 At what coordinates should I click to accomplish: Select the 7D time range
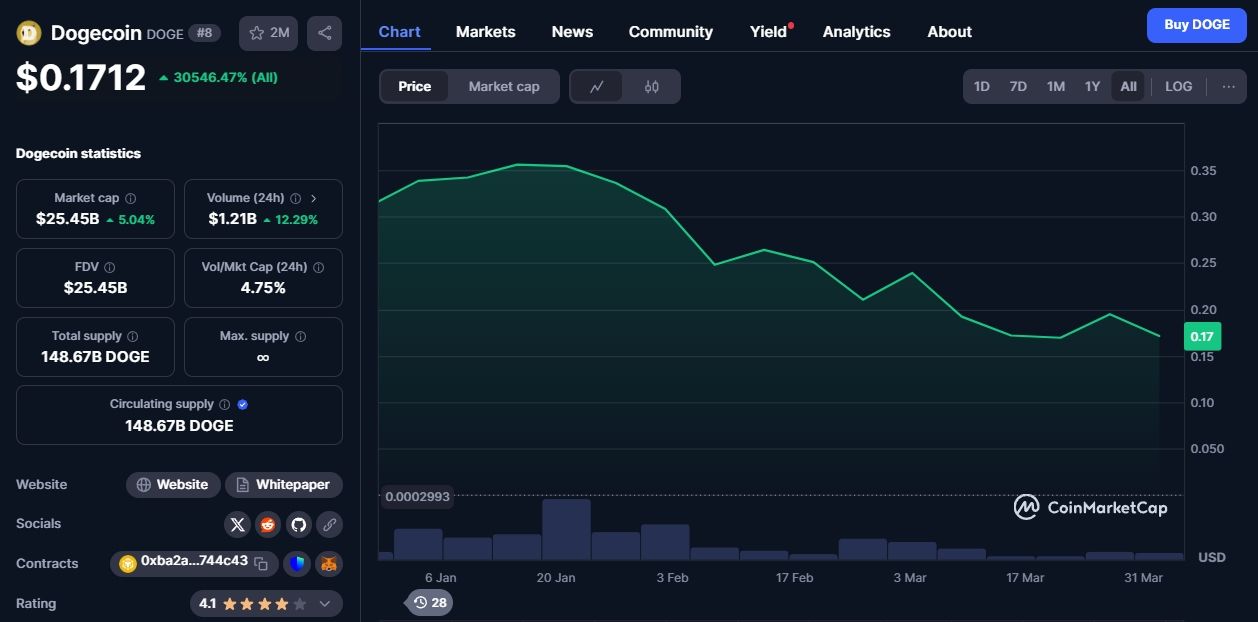(1018, 87)
